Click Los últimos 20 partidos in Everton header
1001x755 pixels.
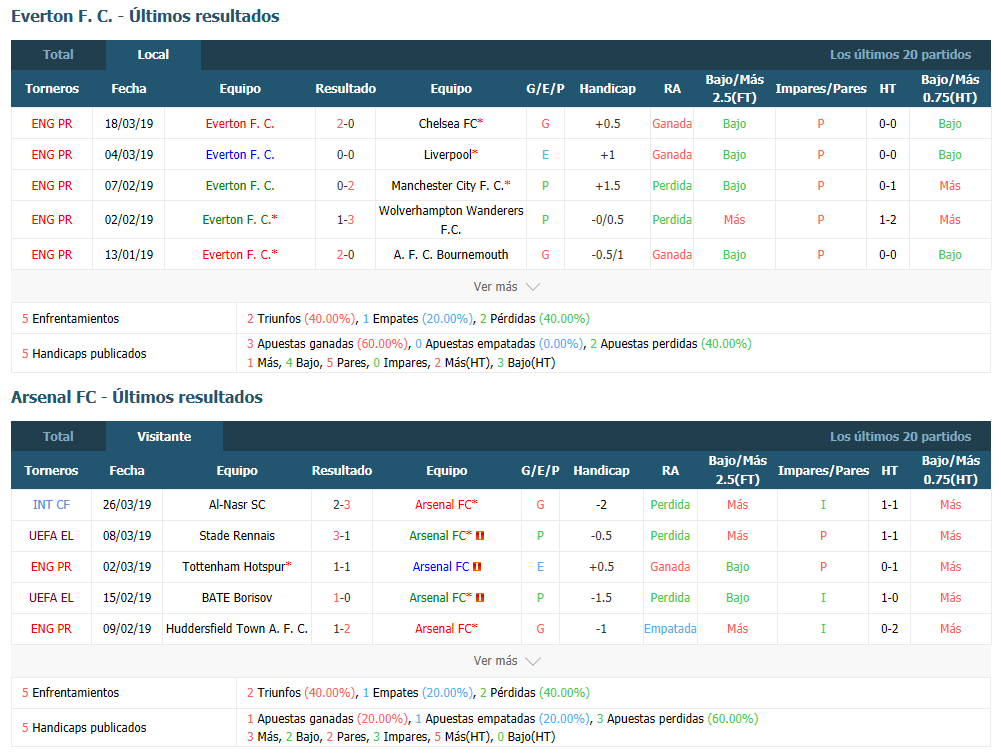click(x=900, y=55)
